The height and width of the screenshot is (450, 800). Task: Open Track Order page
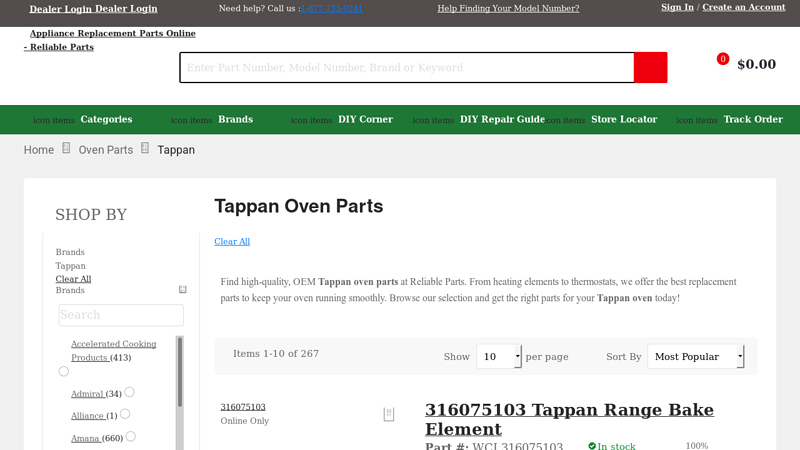click(x=753, y=119)
